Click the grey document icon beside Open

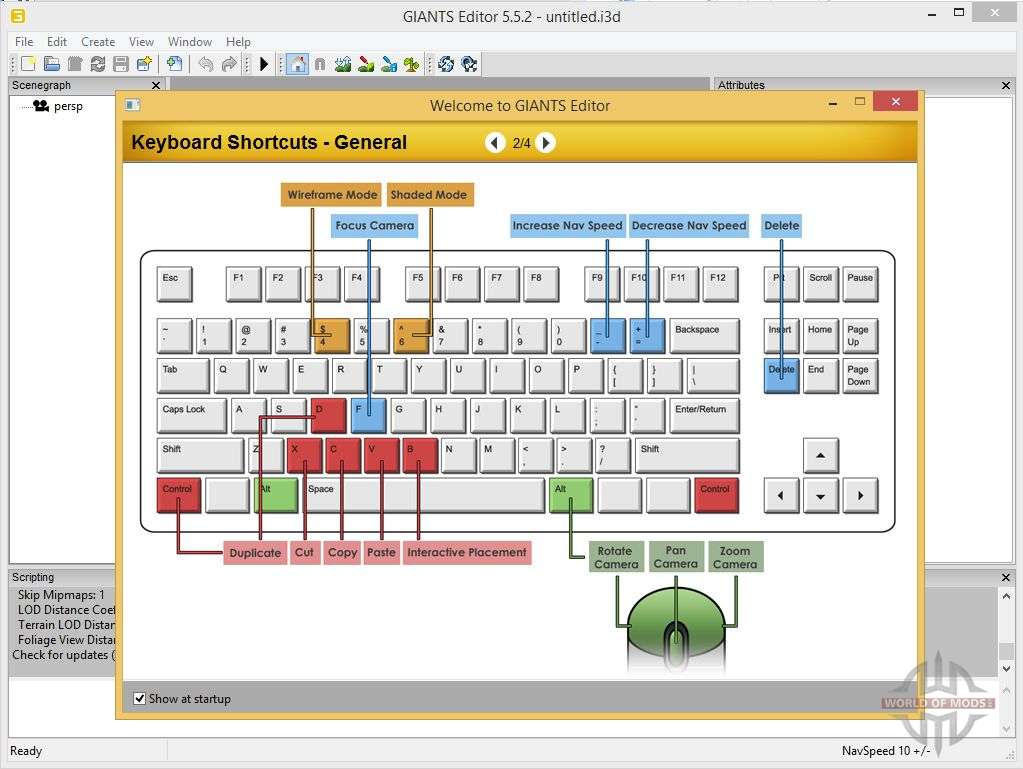pyautogui.click(x=75, y=64)
